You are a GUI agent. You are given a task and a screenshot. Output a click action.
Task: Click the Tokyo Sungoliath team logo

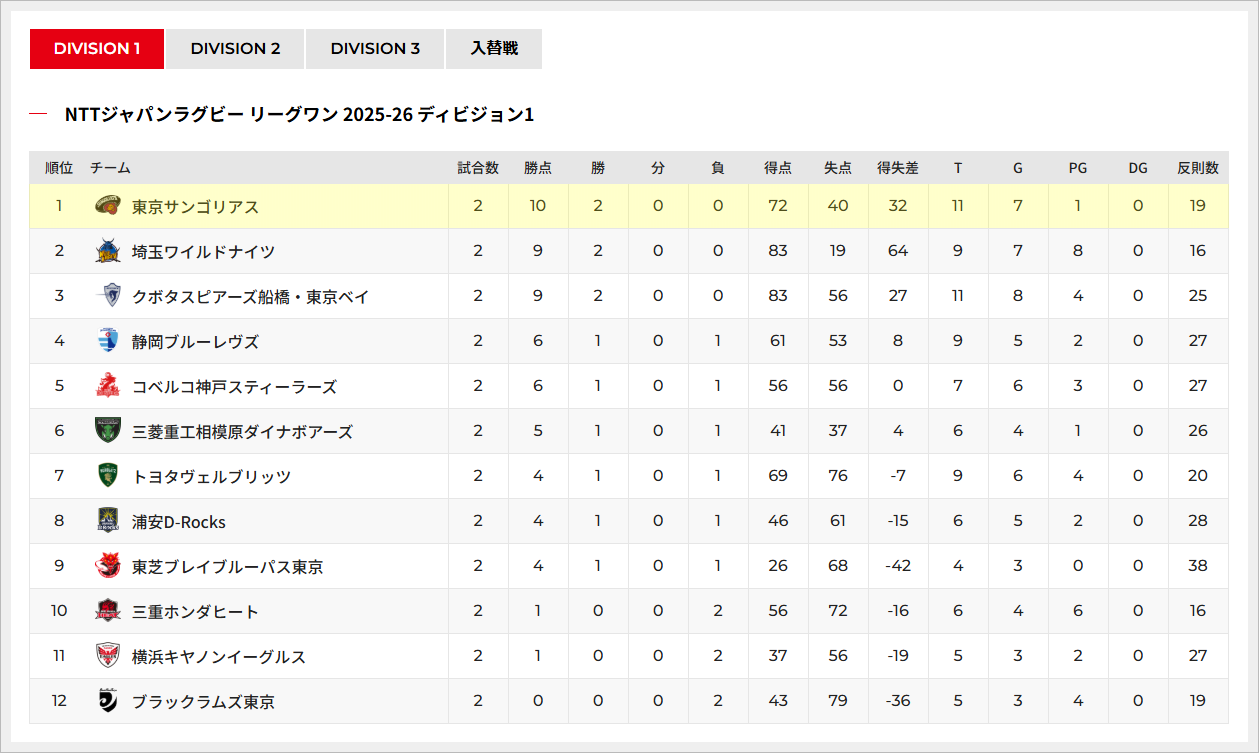pyautogui.click(x=108, y=206)
